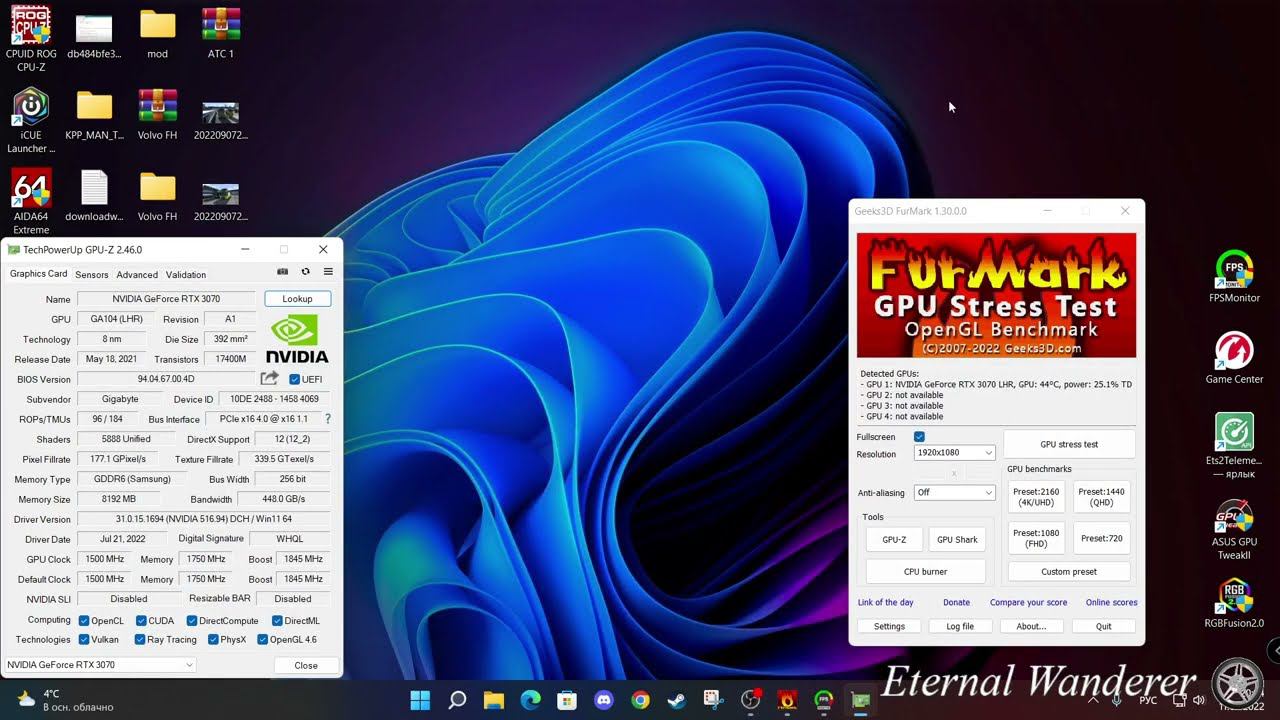Run the Preset:1080 (FHD) benchmark

1035,538
